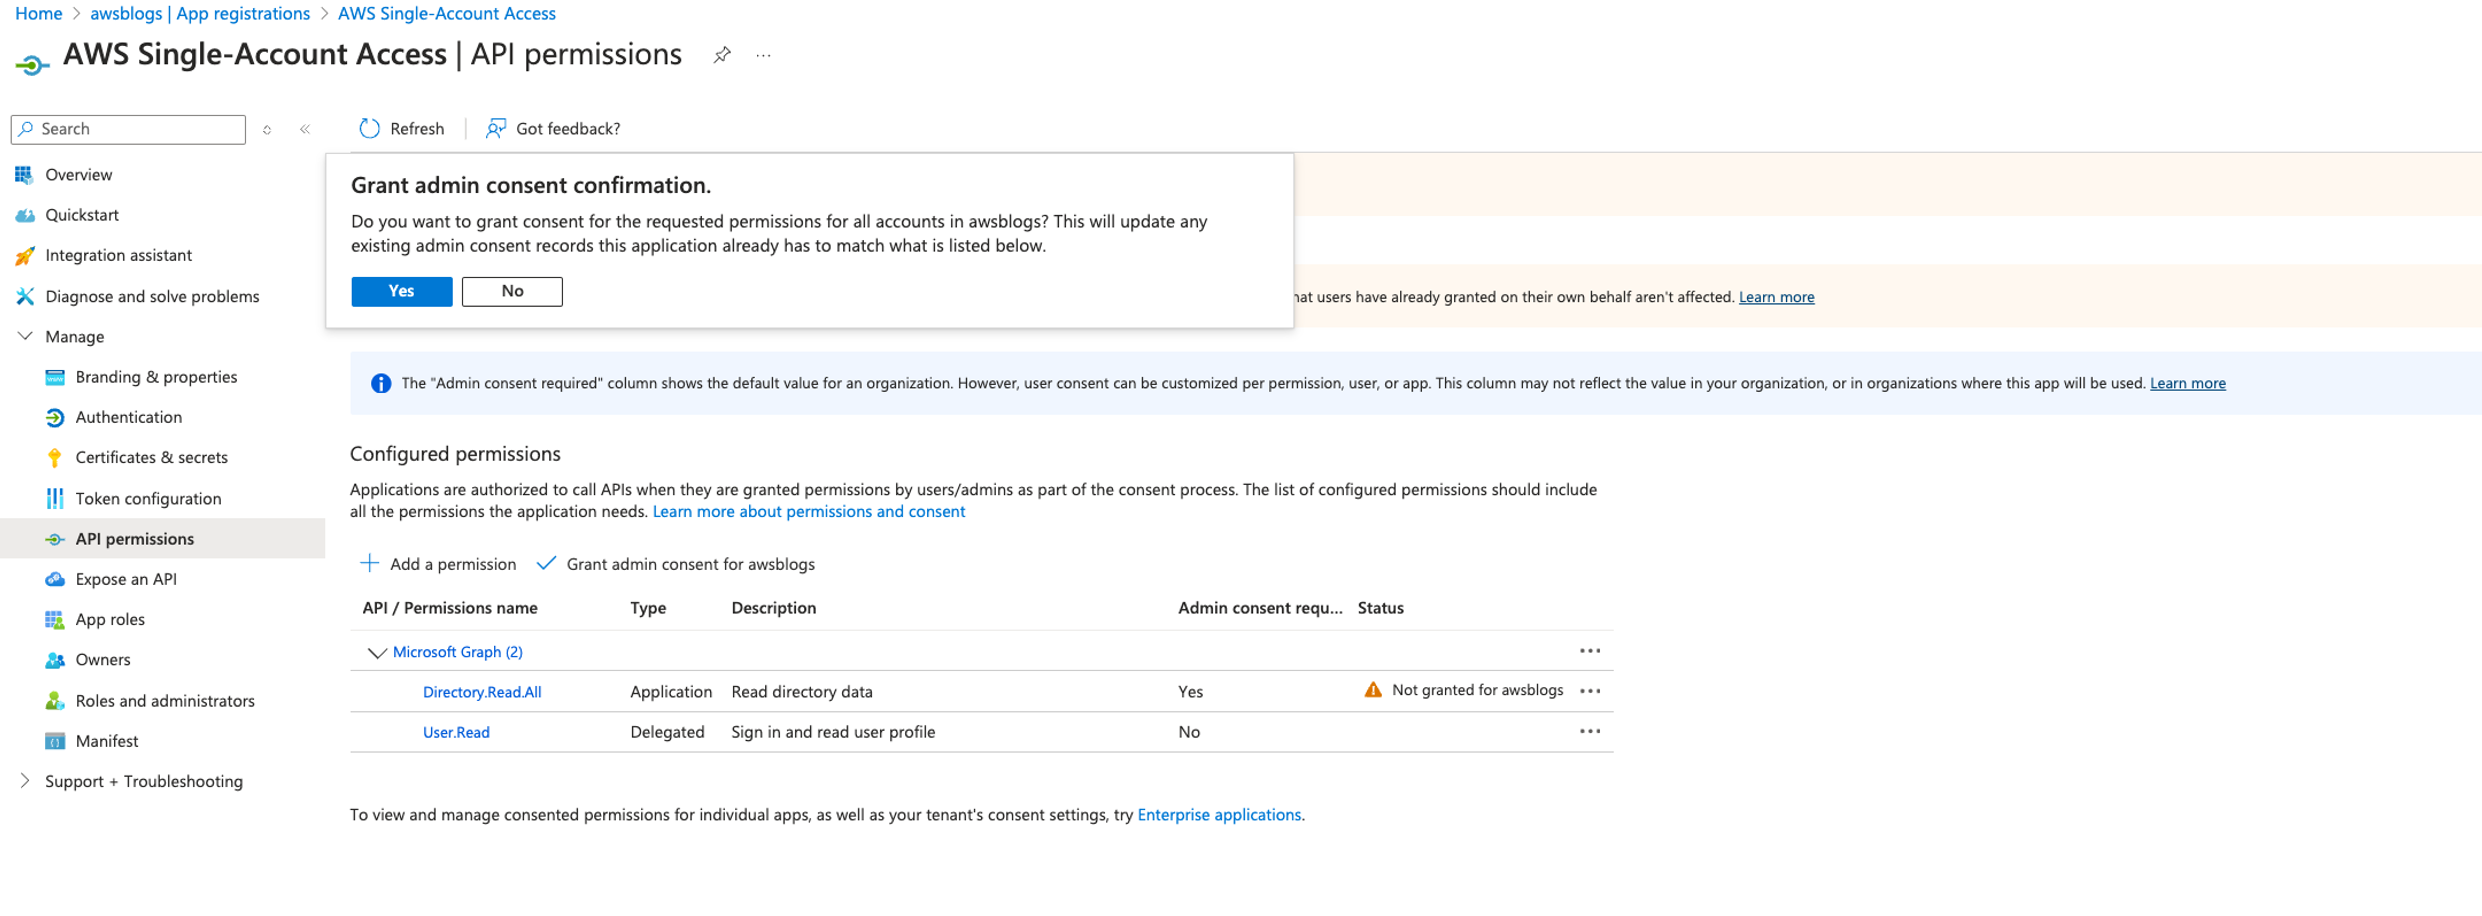The width and height of the screenshot is (2482, 916).
Task: Open more options for Directory.Read.All row
Action: 1589,691
